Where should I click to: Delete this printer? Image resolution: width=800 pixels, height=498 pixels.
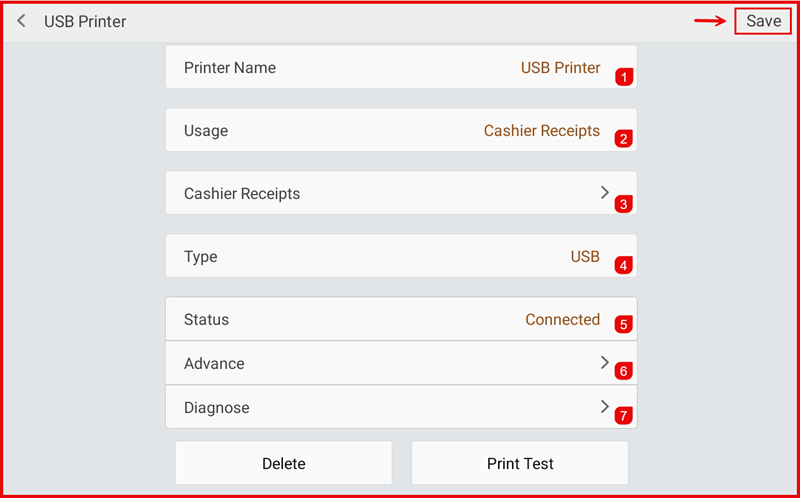tap(284, 463)
